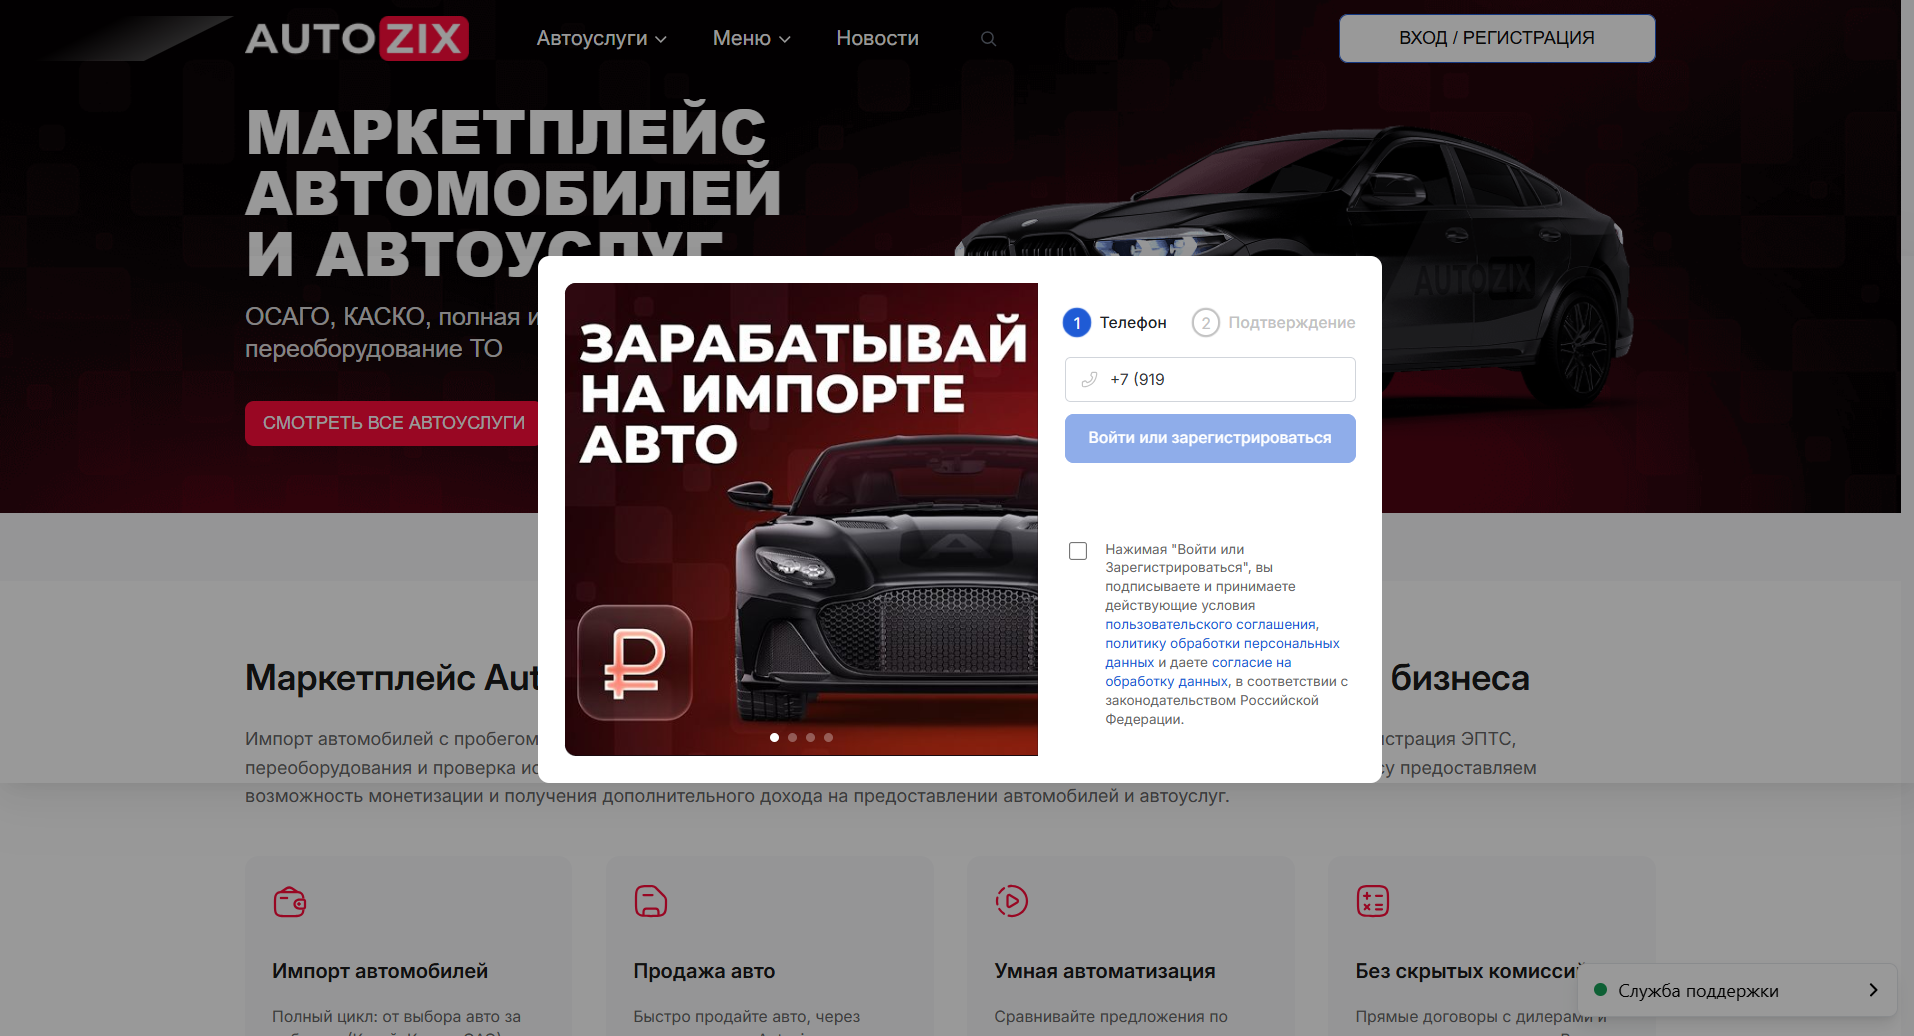Click the search magnifier icon in header

pyautogui.click(x=988, y=39)
